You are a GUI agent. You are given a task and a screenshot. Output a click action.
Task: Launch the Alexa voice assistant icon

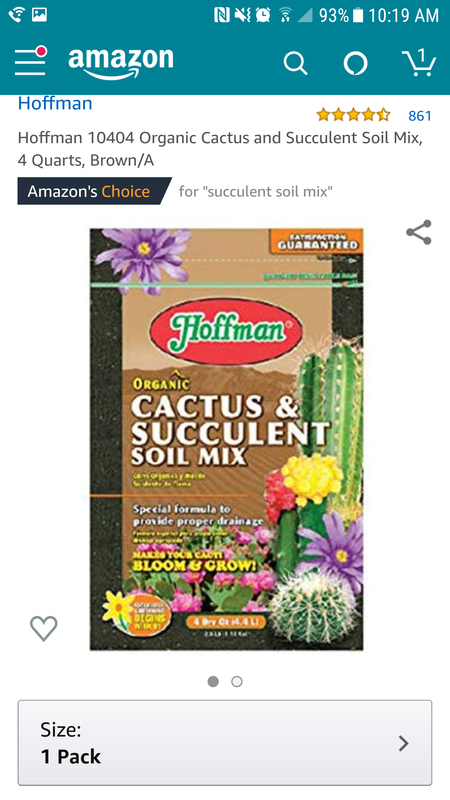[x=356, y=64]
